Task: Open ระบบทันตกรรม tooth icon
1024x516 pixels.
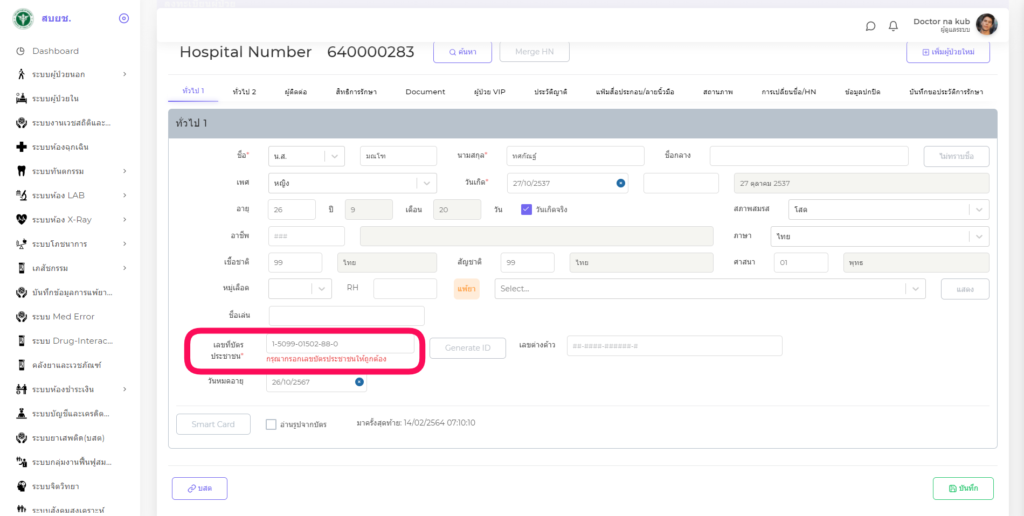Action: [21, 171]
